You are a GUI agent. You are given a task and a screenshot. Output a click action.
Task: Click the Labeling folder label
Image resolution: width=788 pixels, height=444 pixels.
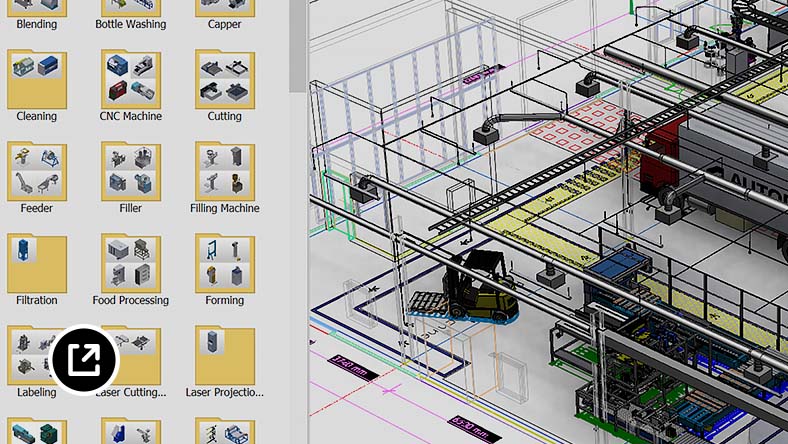(x=36, y=393)
